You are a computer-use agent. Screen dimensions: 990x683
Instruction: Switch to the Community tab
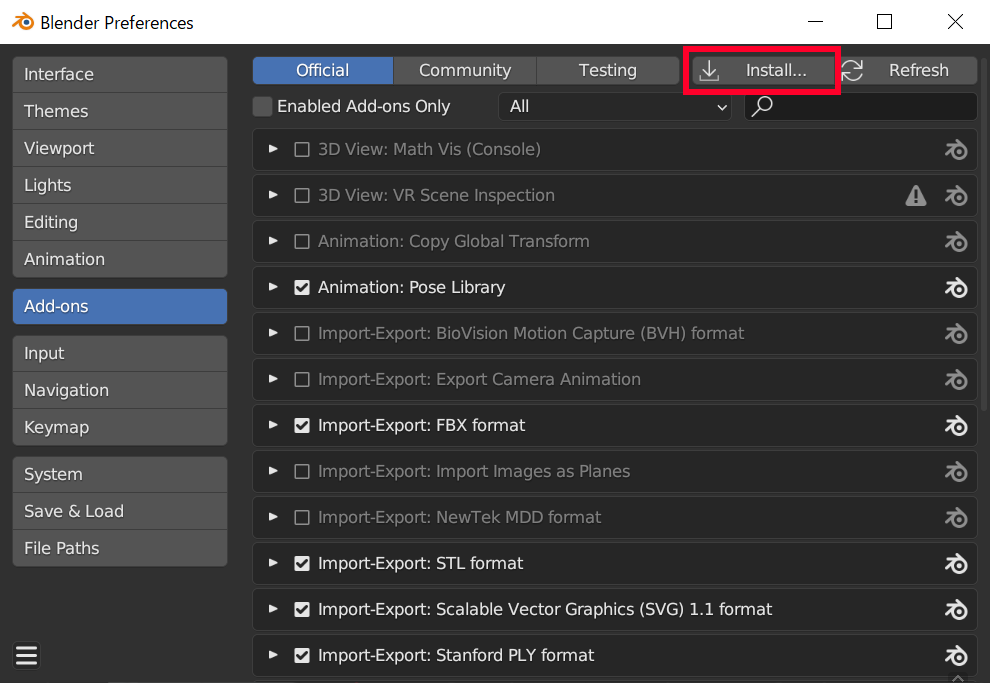[x=464, y=70]
